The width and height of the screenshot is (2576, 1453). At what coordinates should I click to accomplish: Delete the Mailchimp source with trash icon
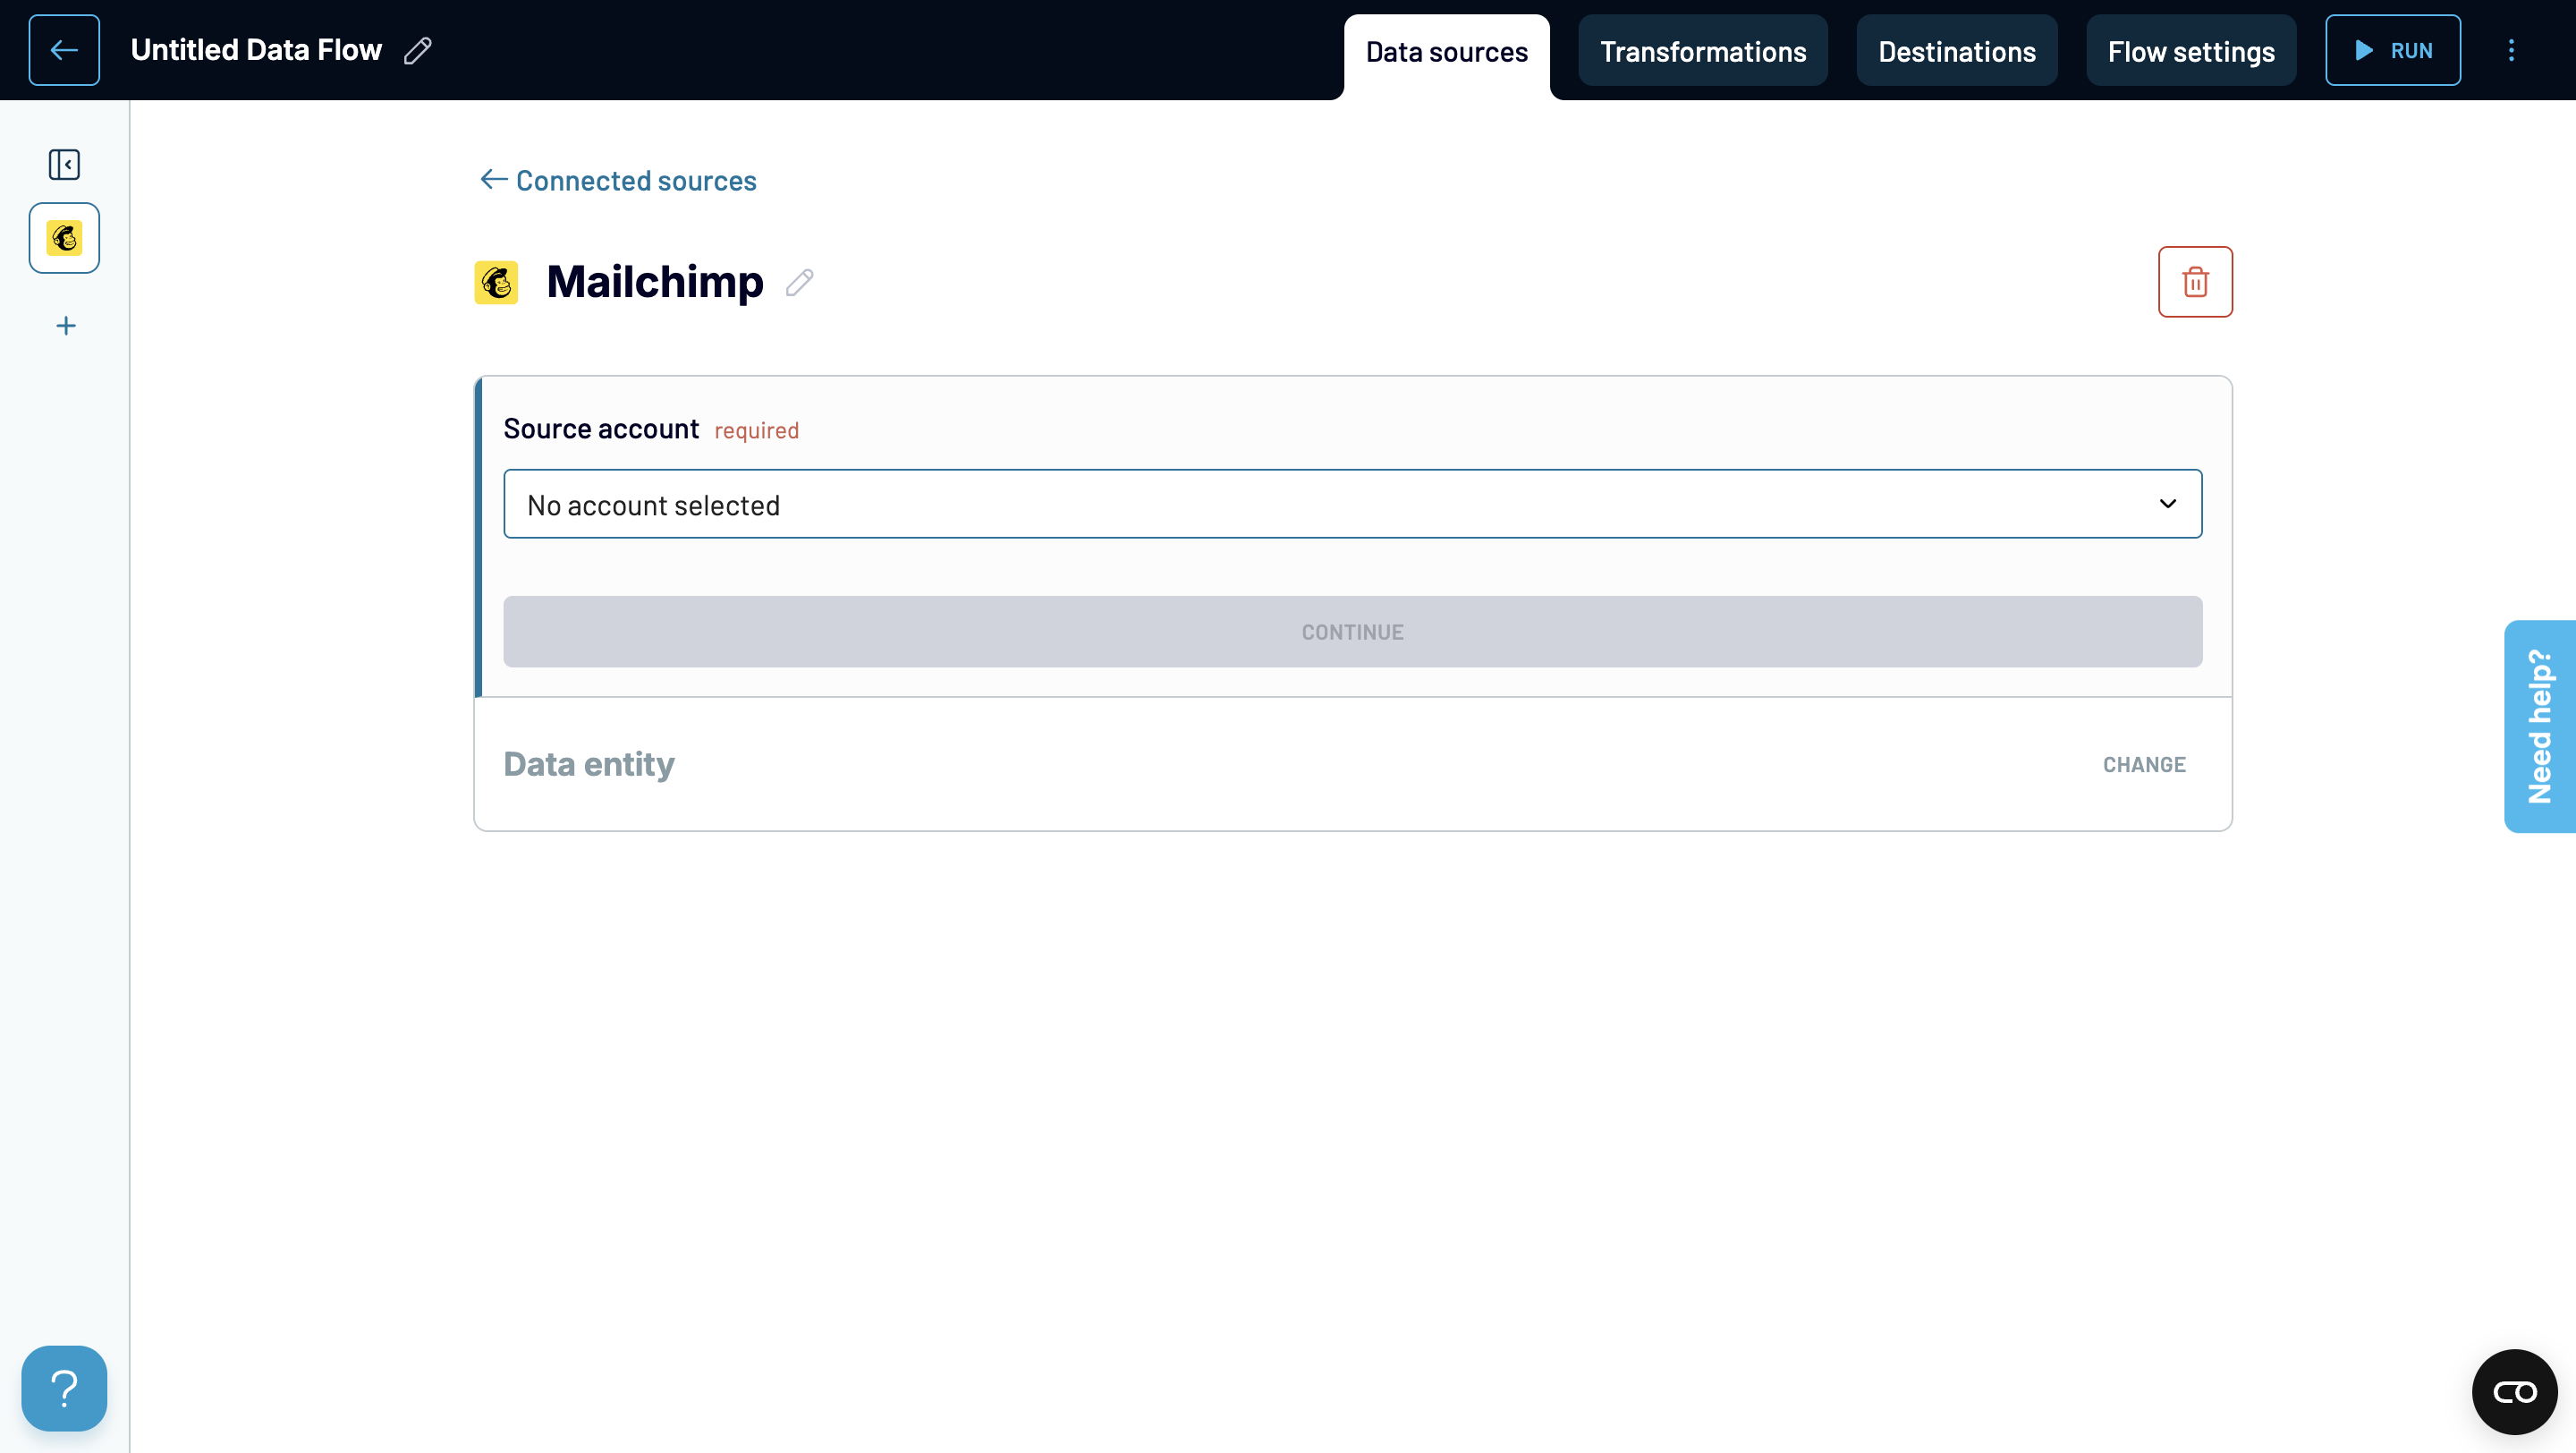coord(2194,282)
